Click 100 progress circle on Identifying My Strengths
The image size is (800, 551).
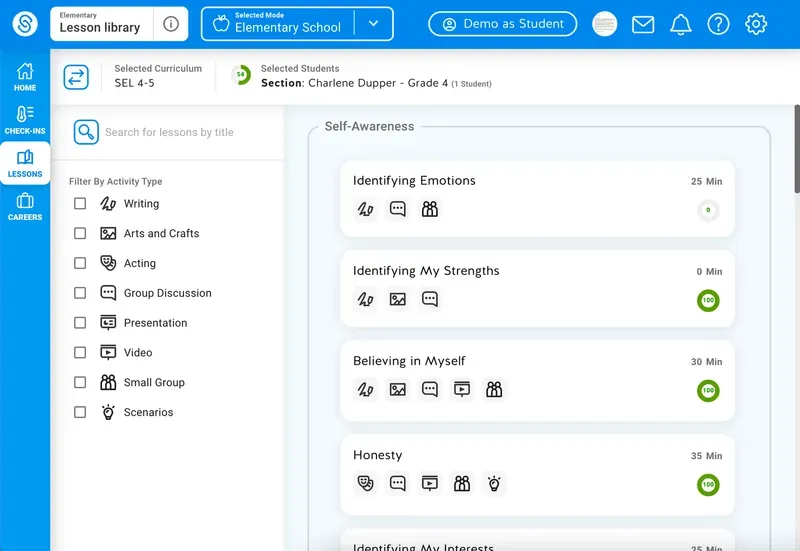708,300
